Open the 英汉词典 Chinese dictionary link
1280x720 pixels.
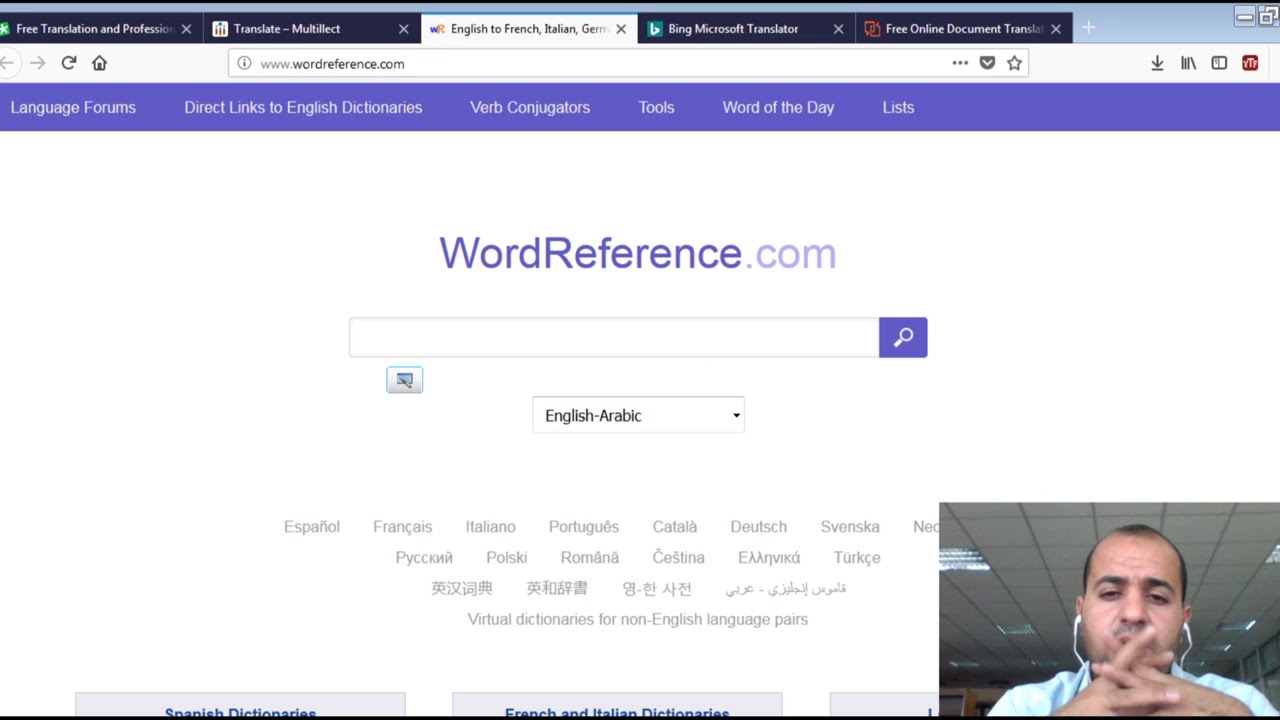tap(462, 589)
